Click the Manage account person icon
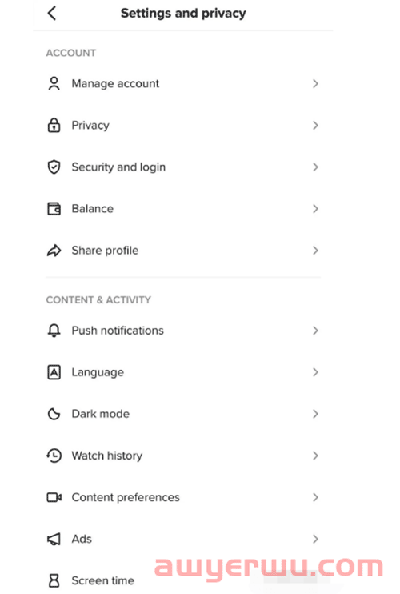Viewport: 400px width, 594px height. tap(54, 83)
